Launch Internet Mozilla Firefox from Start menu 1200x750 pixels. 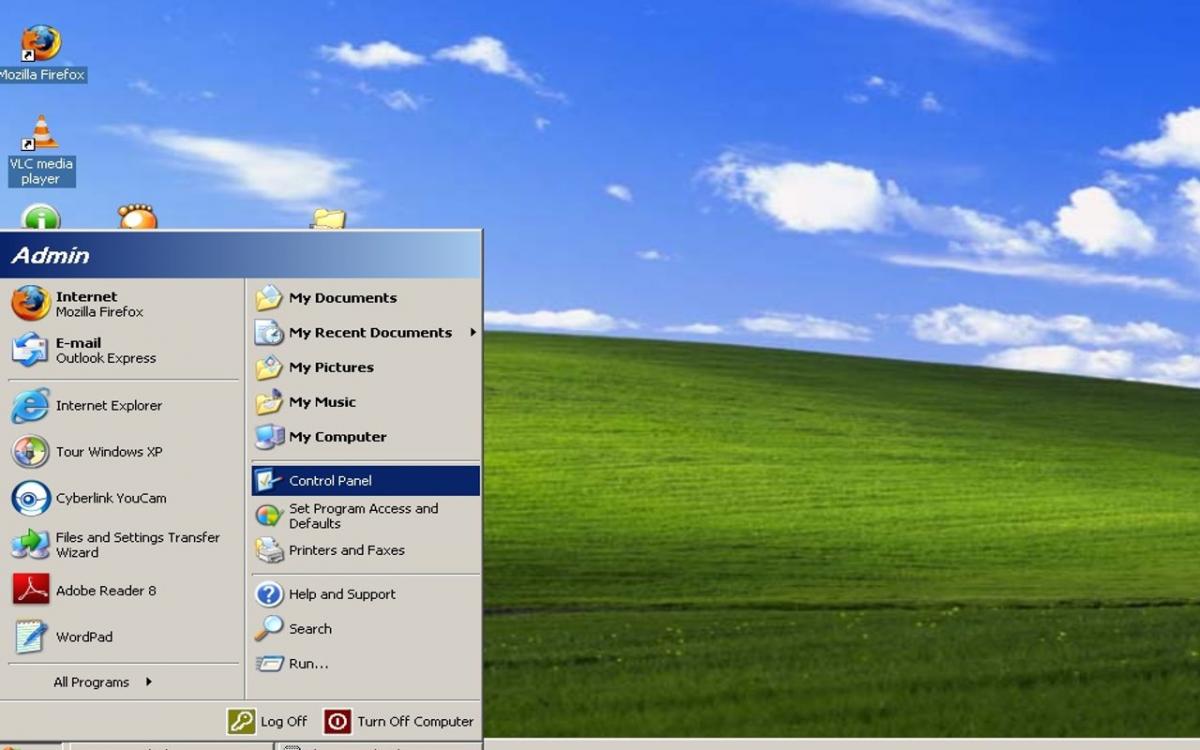(124, 304)
